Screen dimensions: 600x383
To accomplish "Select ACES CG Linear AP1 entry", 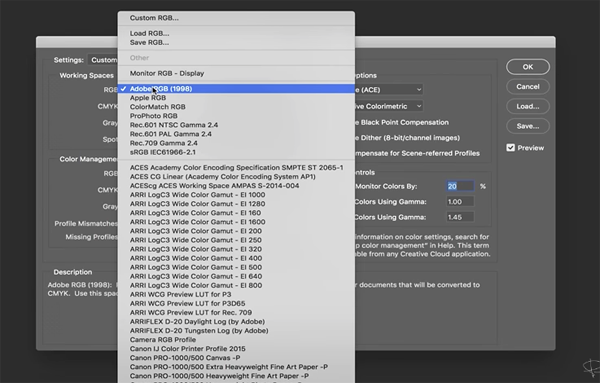I will [x=236, y=177].
